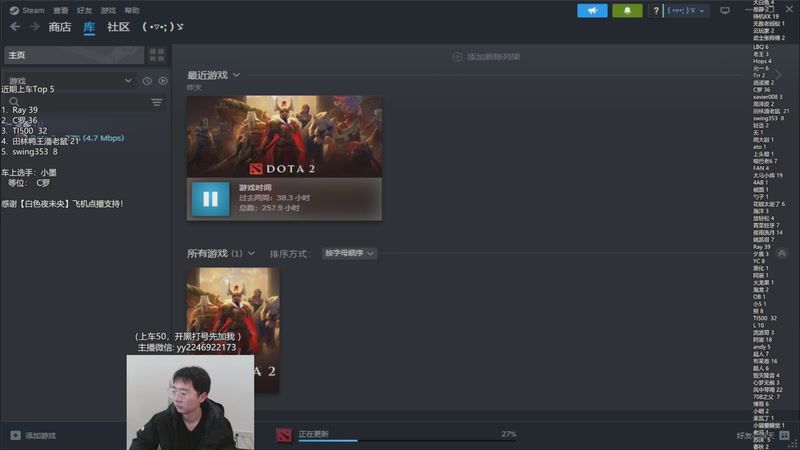Viewport: 800px width, 450px height.
Task: Open the 按字母顺序 sort dropdown
Action: [x=349, y=253]
